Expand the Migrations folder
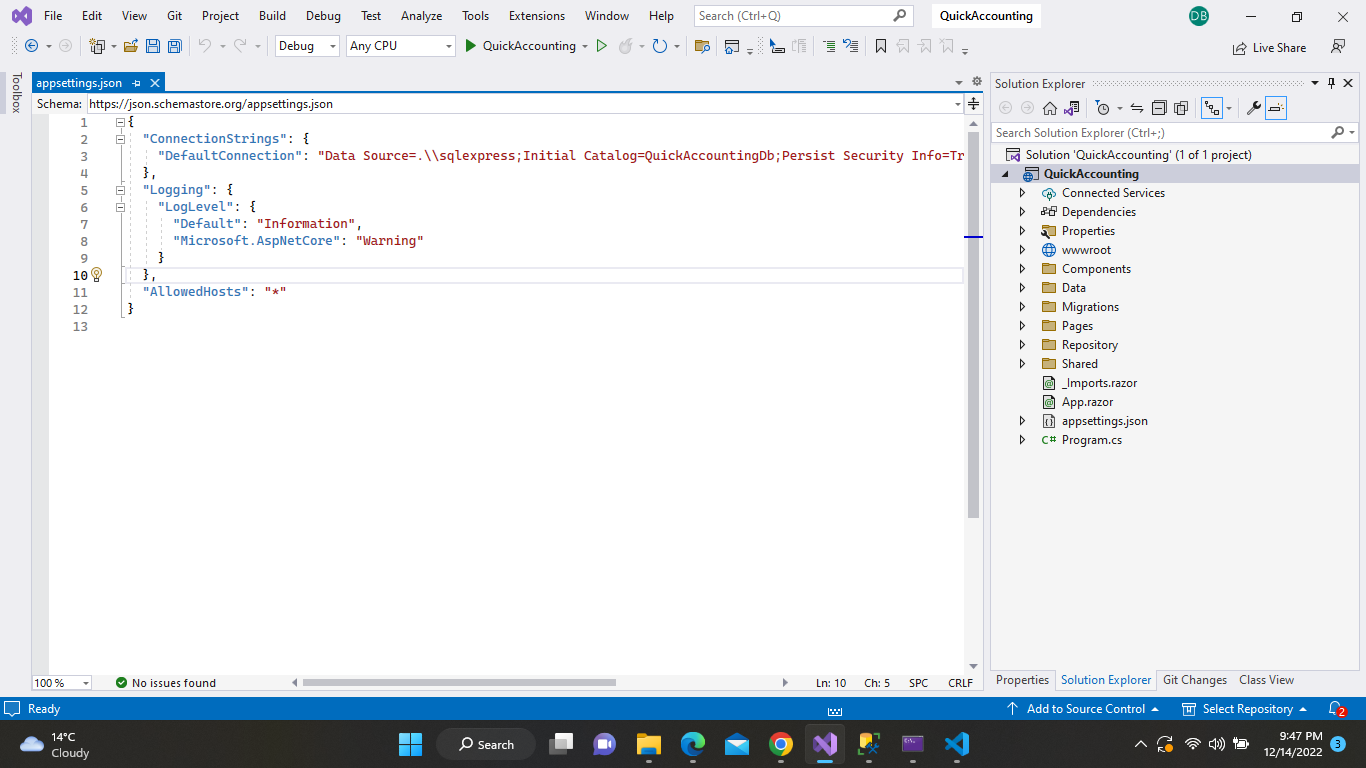Image resolution: width=1366 pixels, height=768 pixels. pos(1022,307)
